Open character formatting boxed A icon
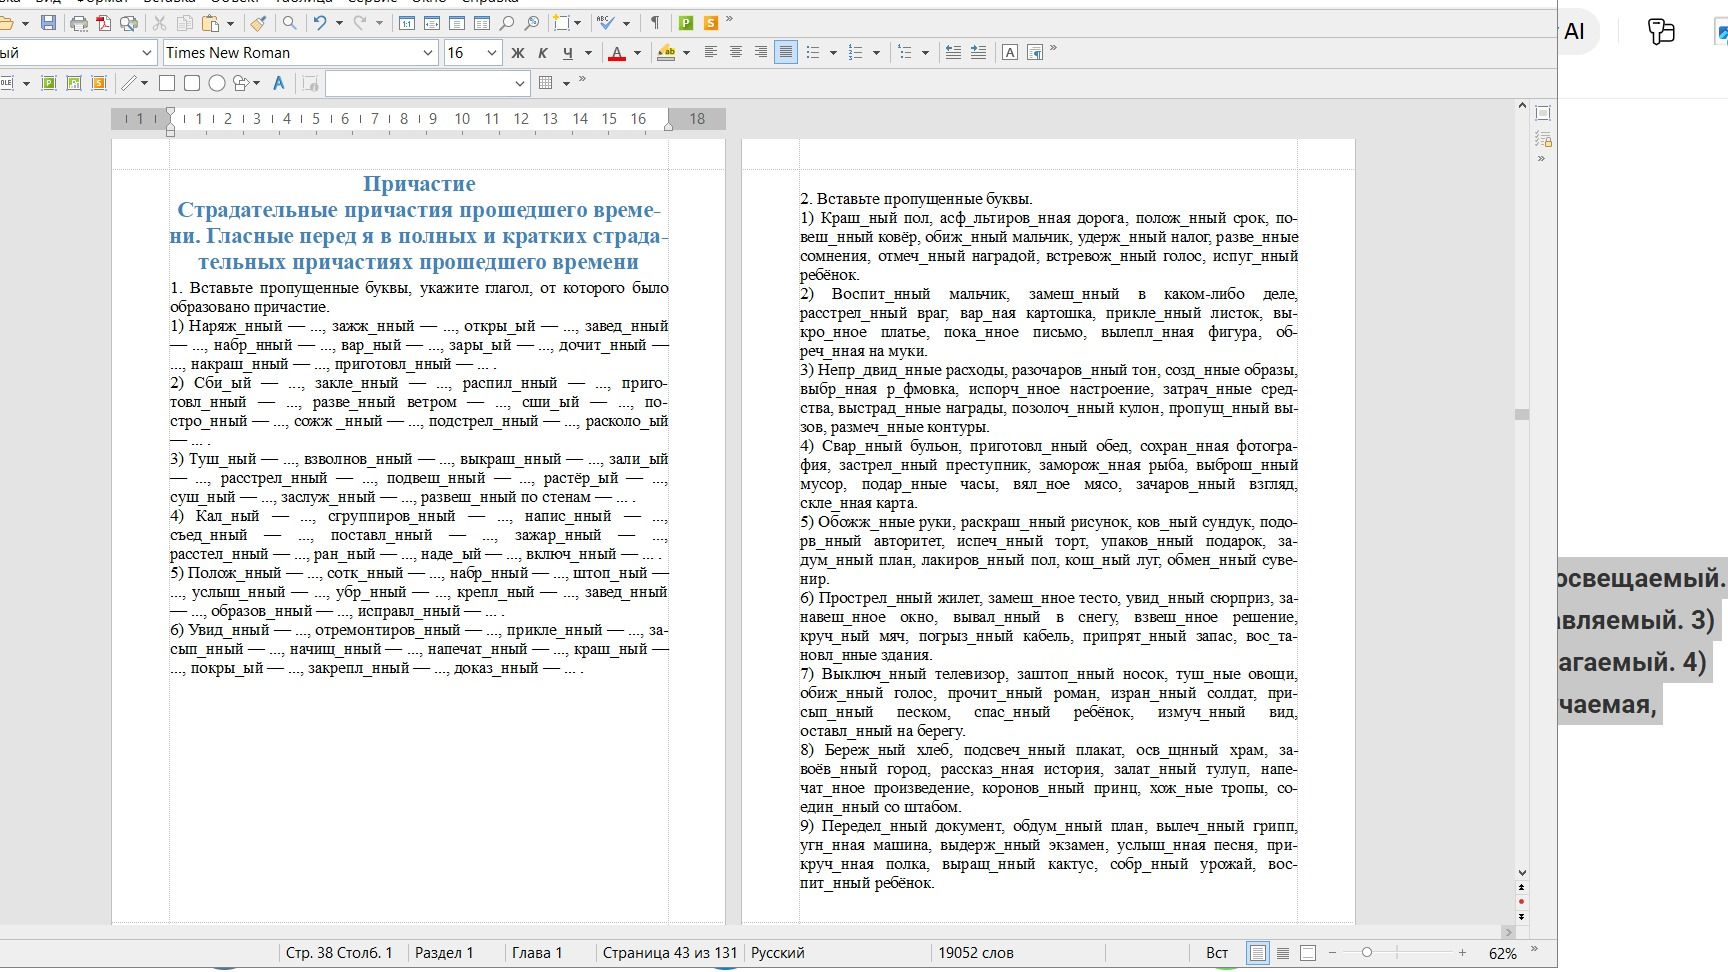 click(x=1010, y=52)
